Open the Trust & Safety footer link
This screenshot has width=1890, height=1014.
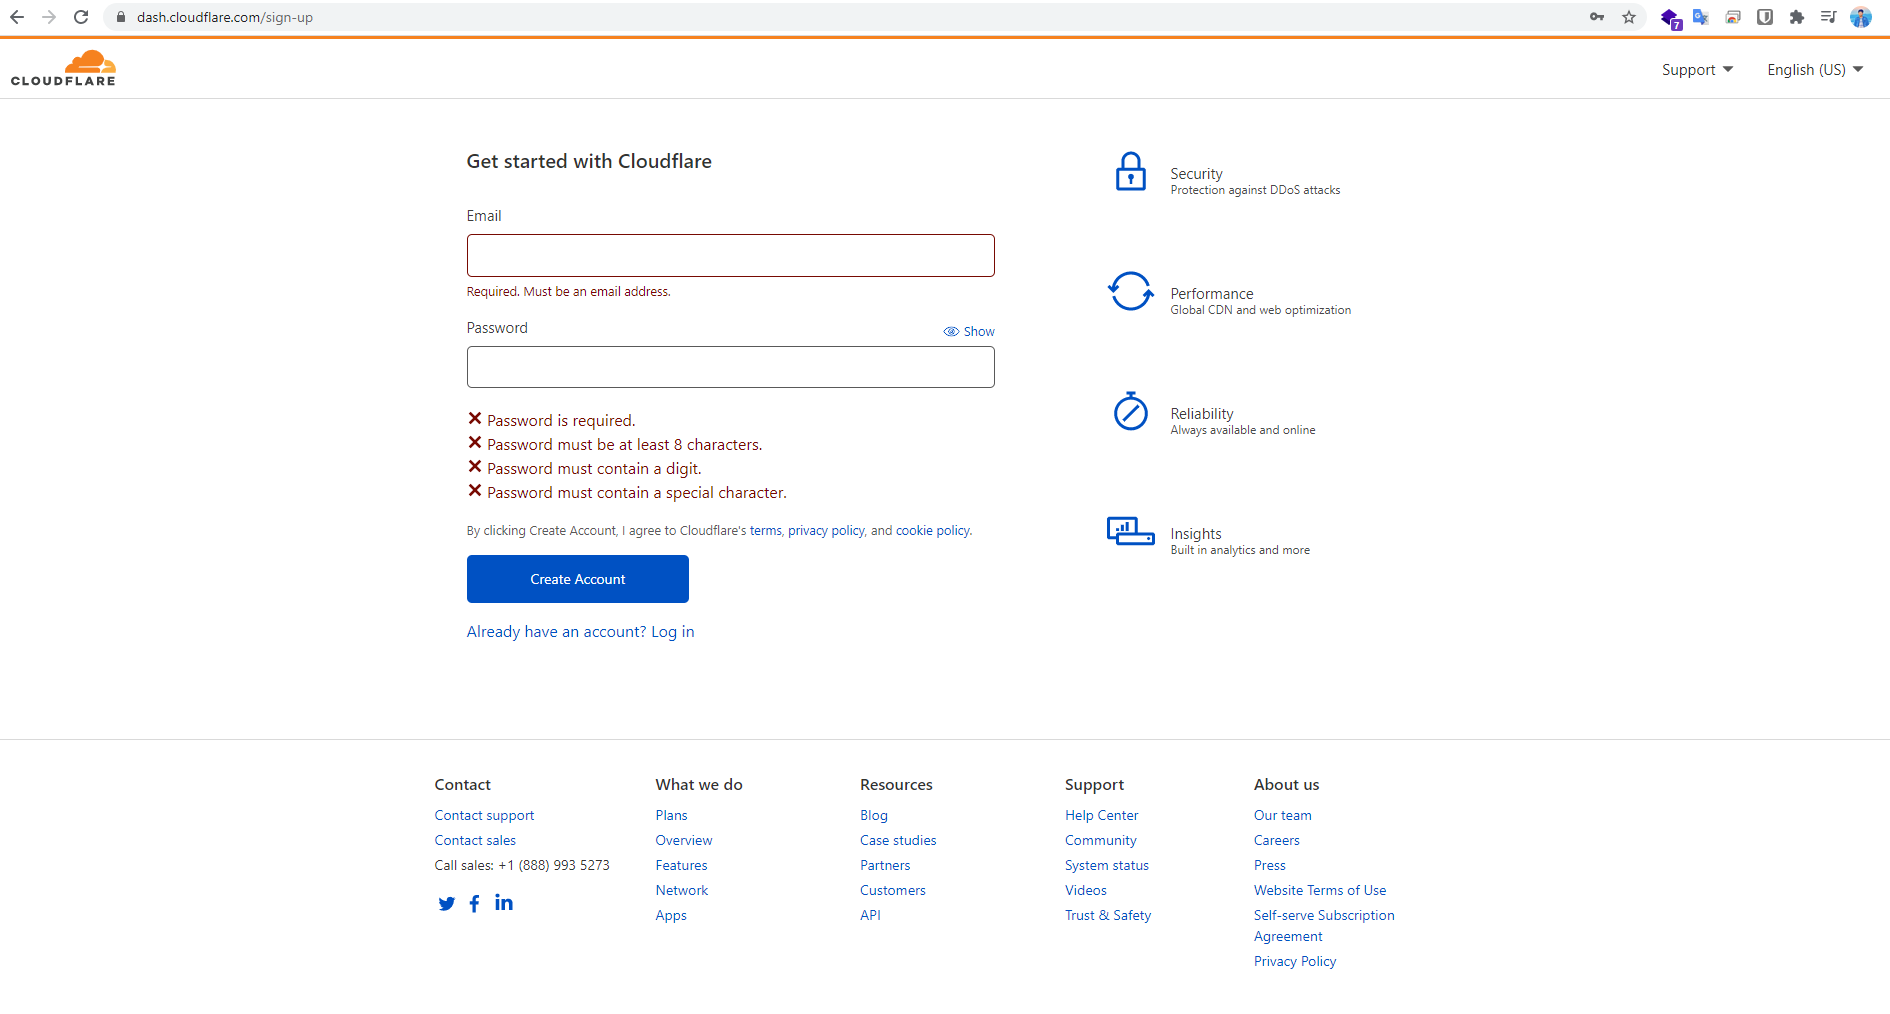(1108, 916)
